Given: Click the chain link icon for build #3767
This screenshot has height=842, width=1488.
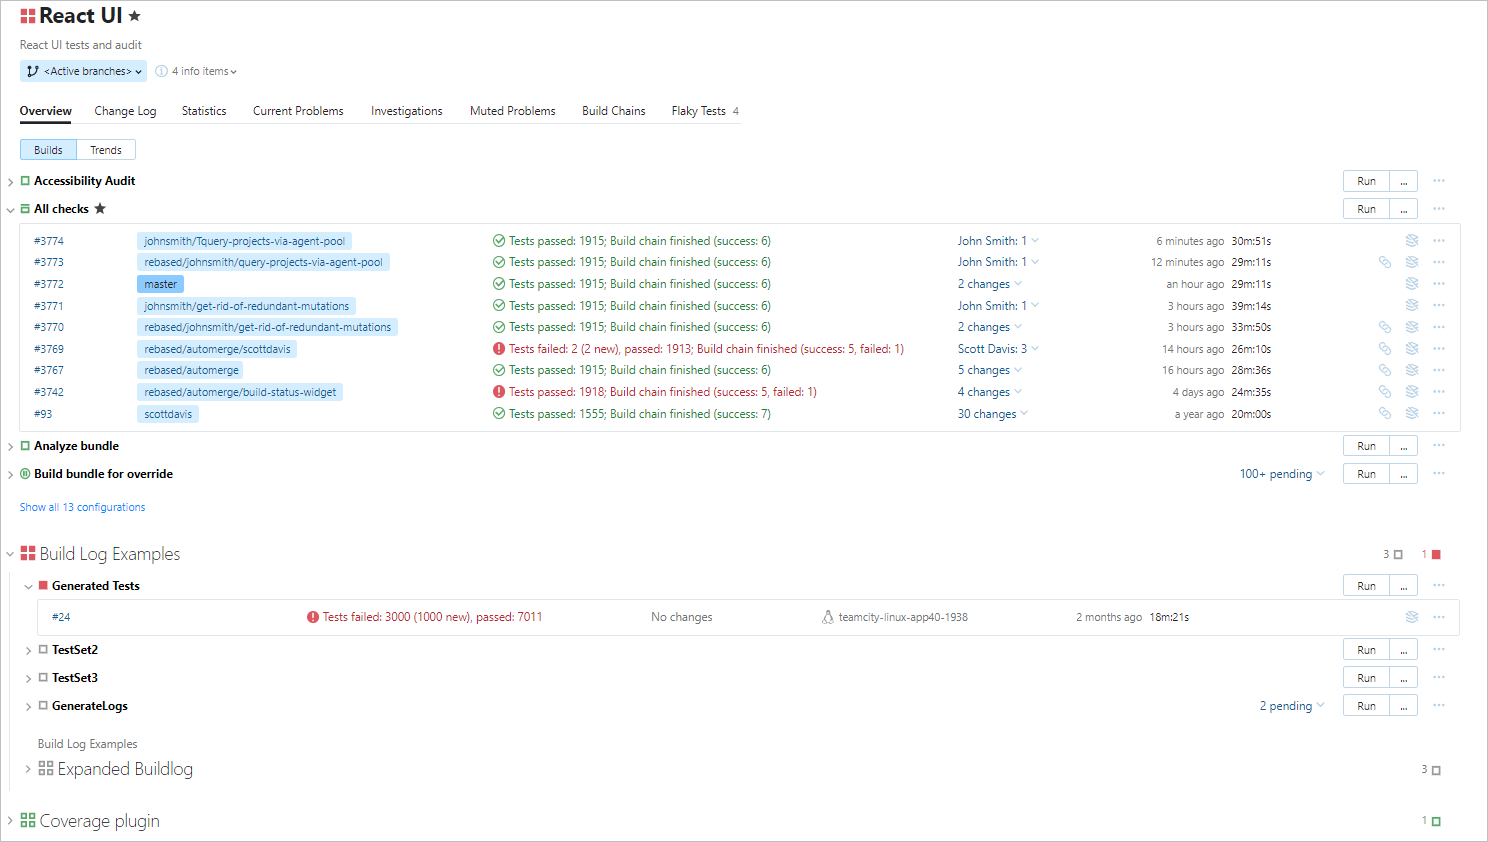Looking at the screenshot, I should tap(1385, 370).
